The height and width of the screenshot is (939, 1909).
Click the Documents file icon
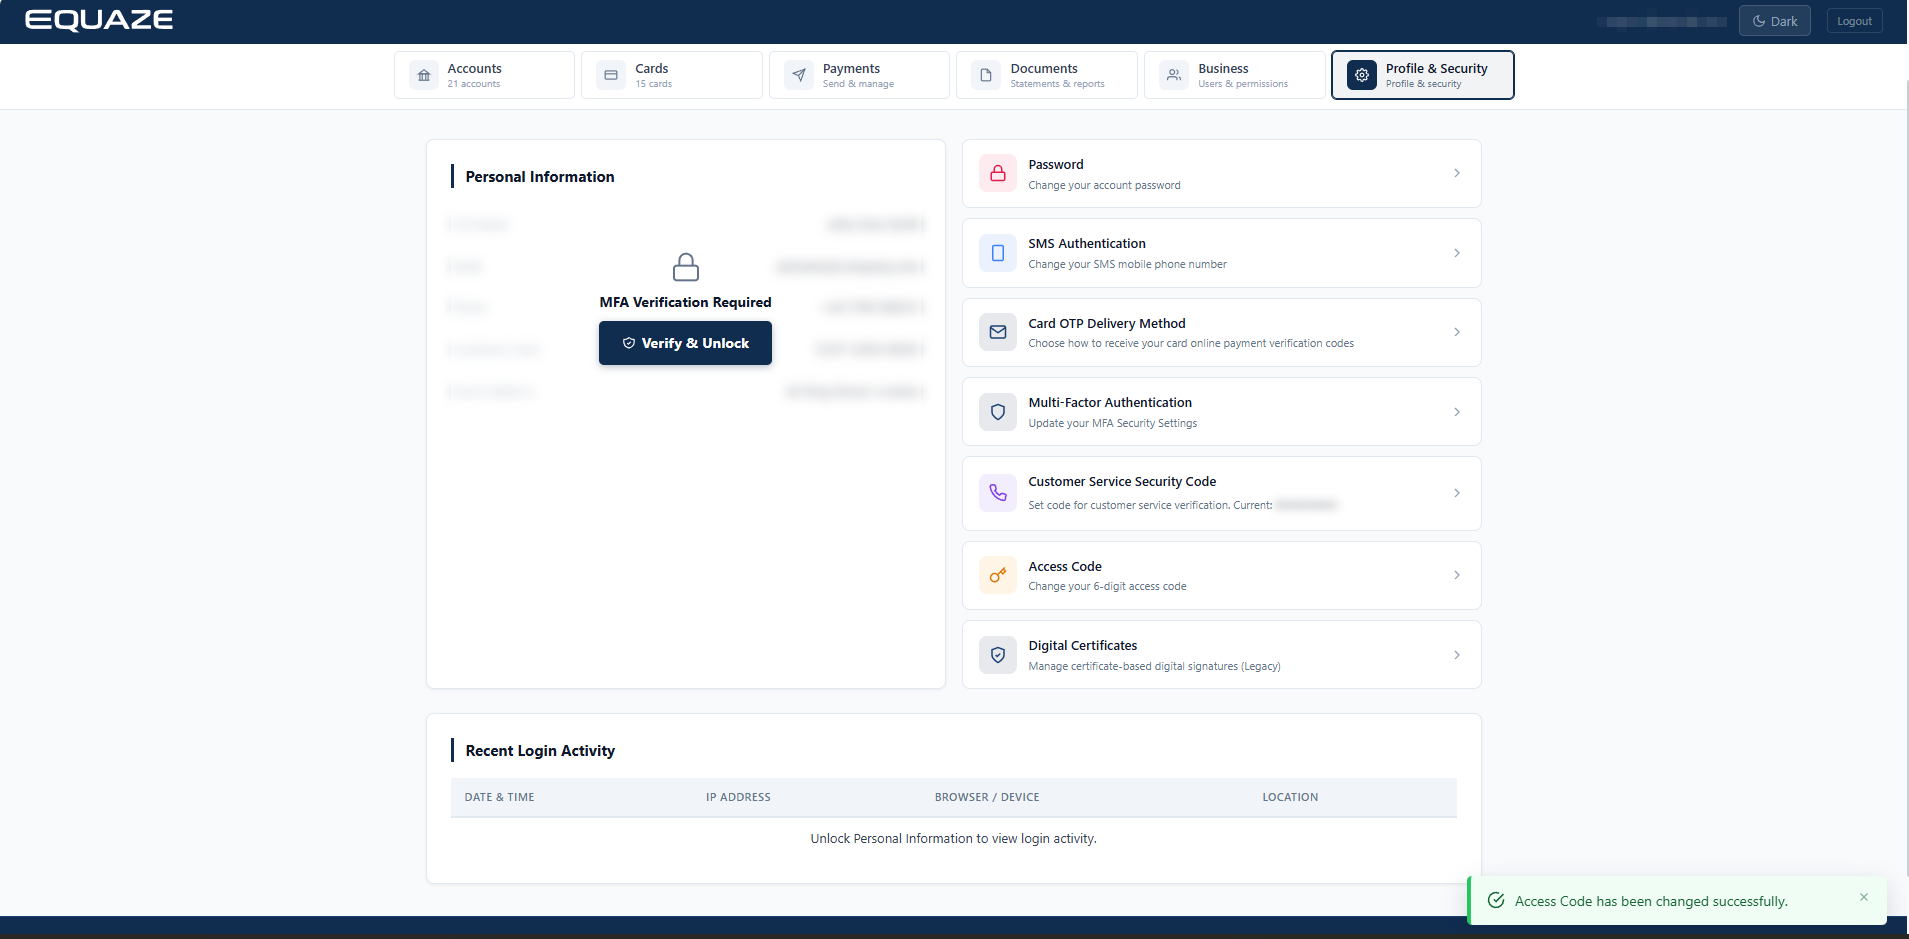click(x=986, y=75)
